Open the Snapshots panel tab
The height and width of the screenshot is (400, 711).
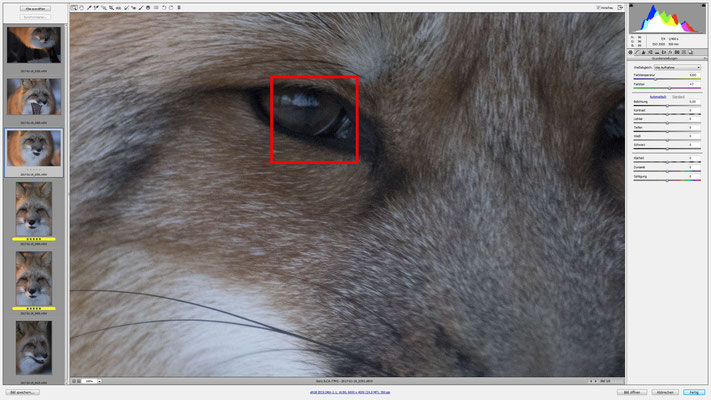(691, 52)
